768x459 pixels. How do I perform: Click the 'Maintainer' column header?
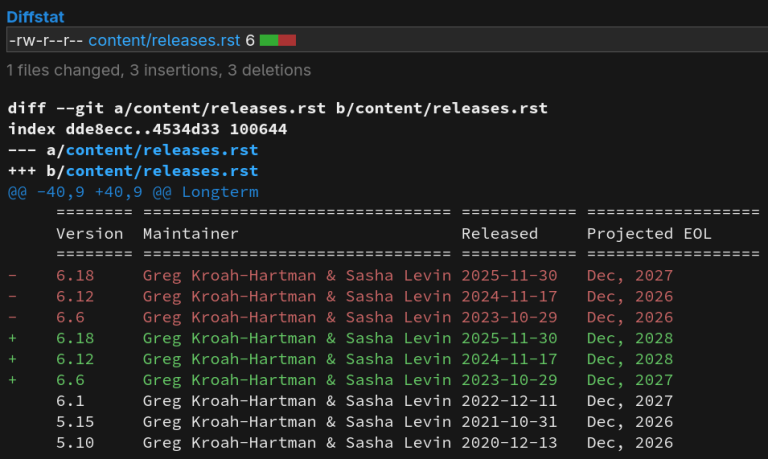(x=191, y=234)
